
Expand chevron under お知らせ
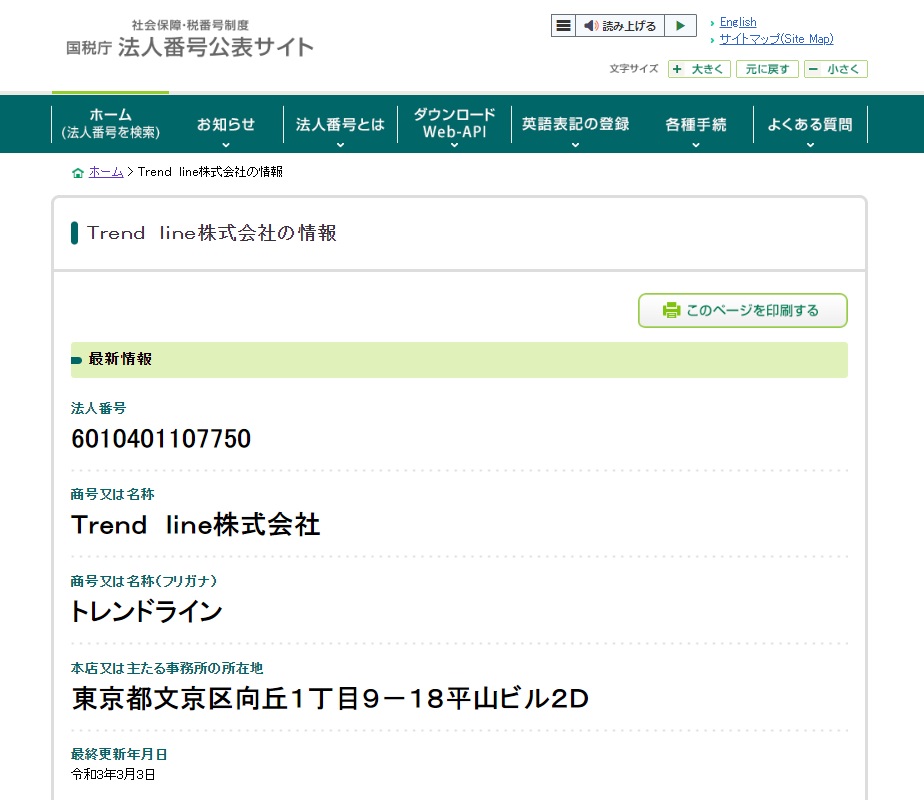click(x=226, y=145)
